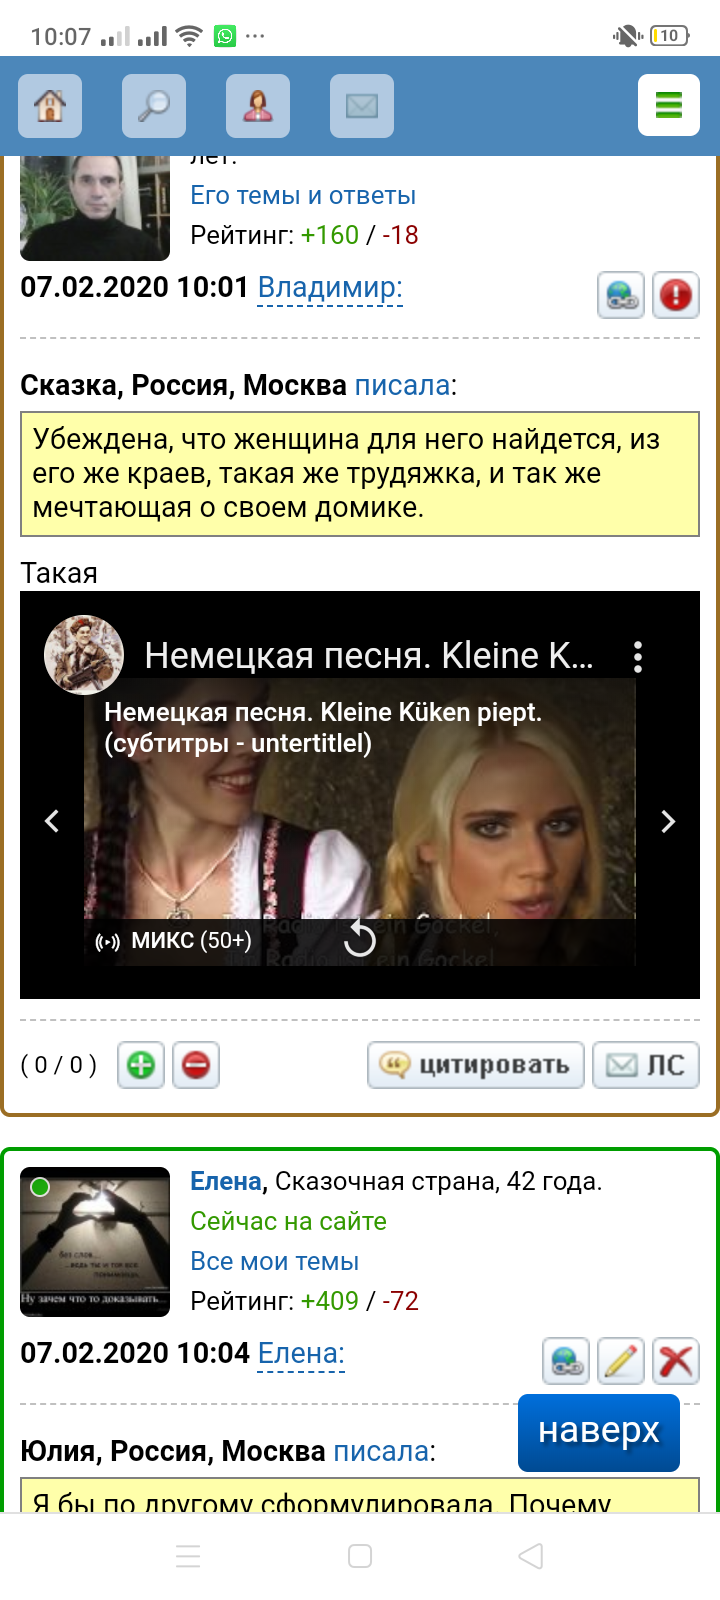Downvote the post with red minus
This screenshot has height=1600, width=720.
point(196,1065)
